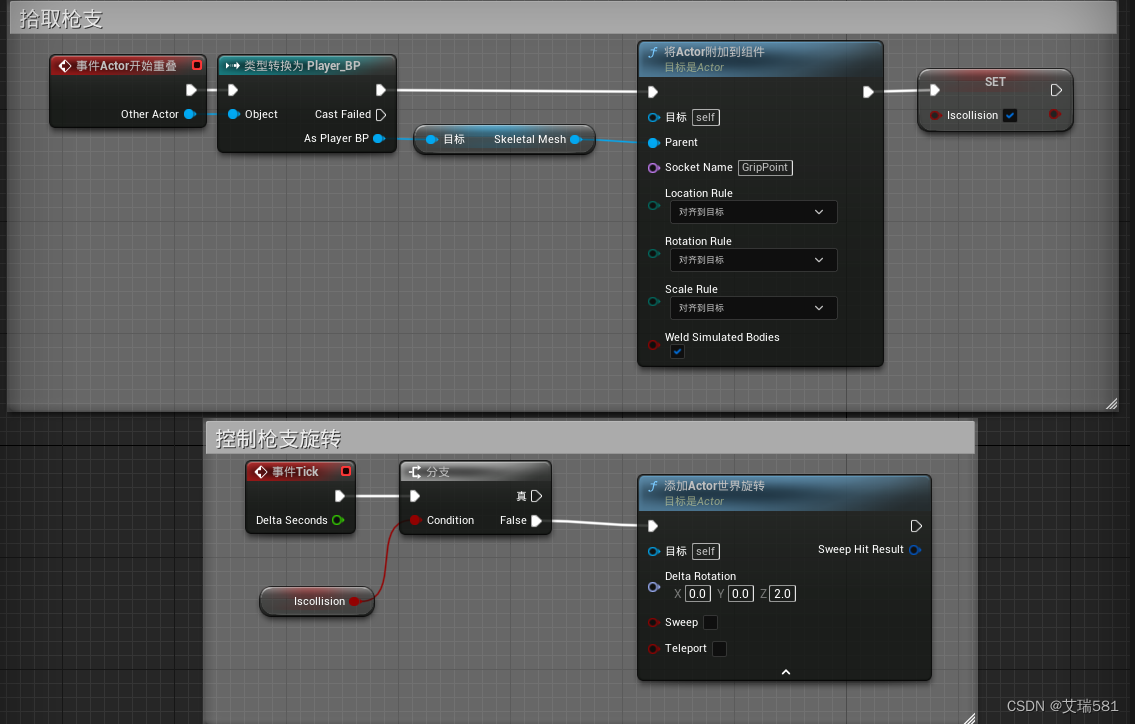Click the Rotation Rule input pin
The height and width of the screenshot is (724, 1135).
[654, 253]
